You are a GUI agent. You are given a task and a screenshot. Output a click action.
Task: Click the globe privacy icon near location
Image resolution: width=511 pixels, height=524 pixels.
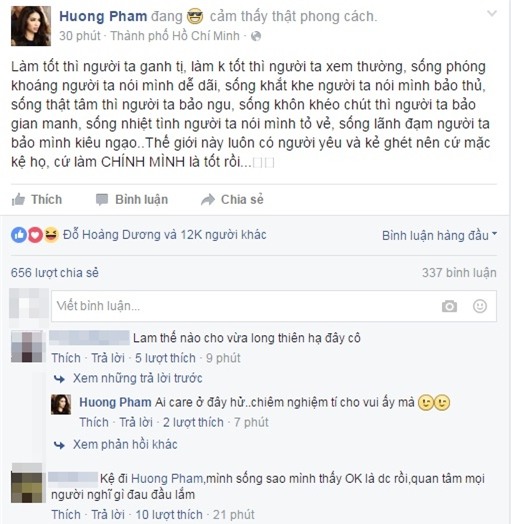(x=256, y=36)
